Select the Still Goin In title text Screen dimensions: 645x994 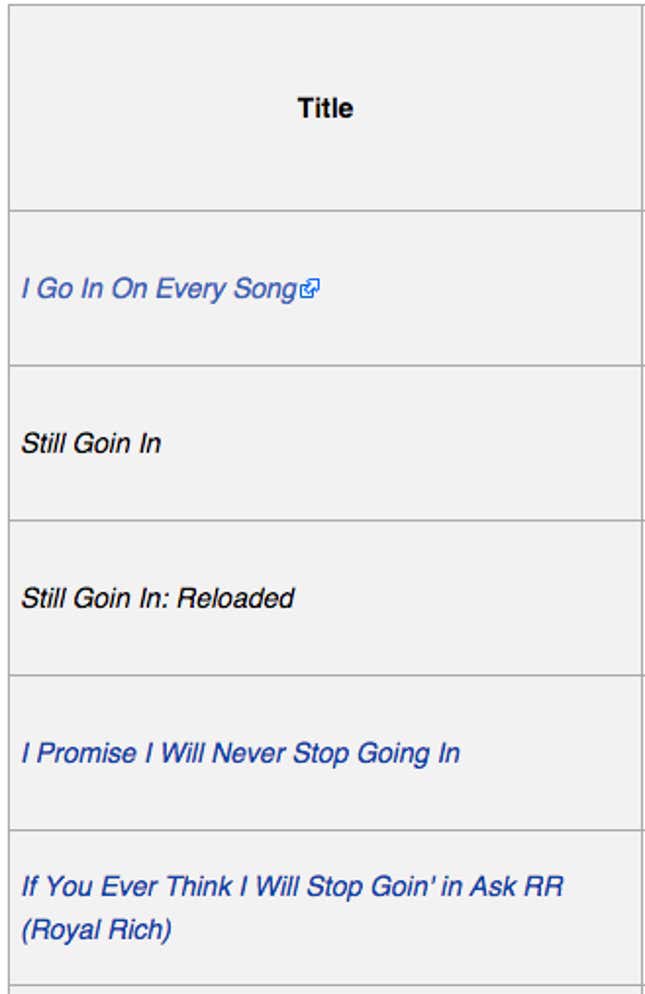[x=91, y=443]
